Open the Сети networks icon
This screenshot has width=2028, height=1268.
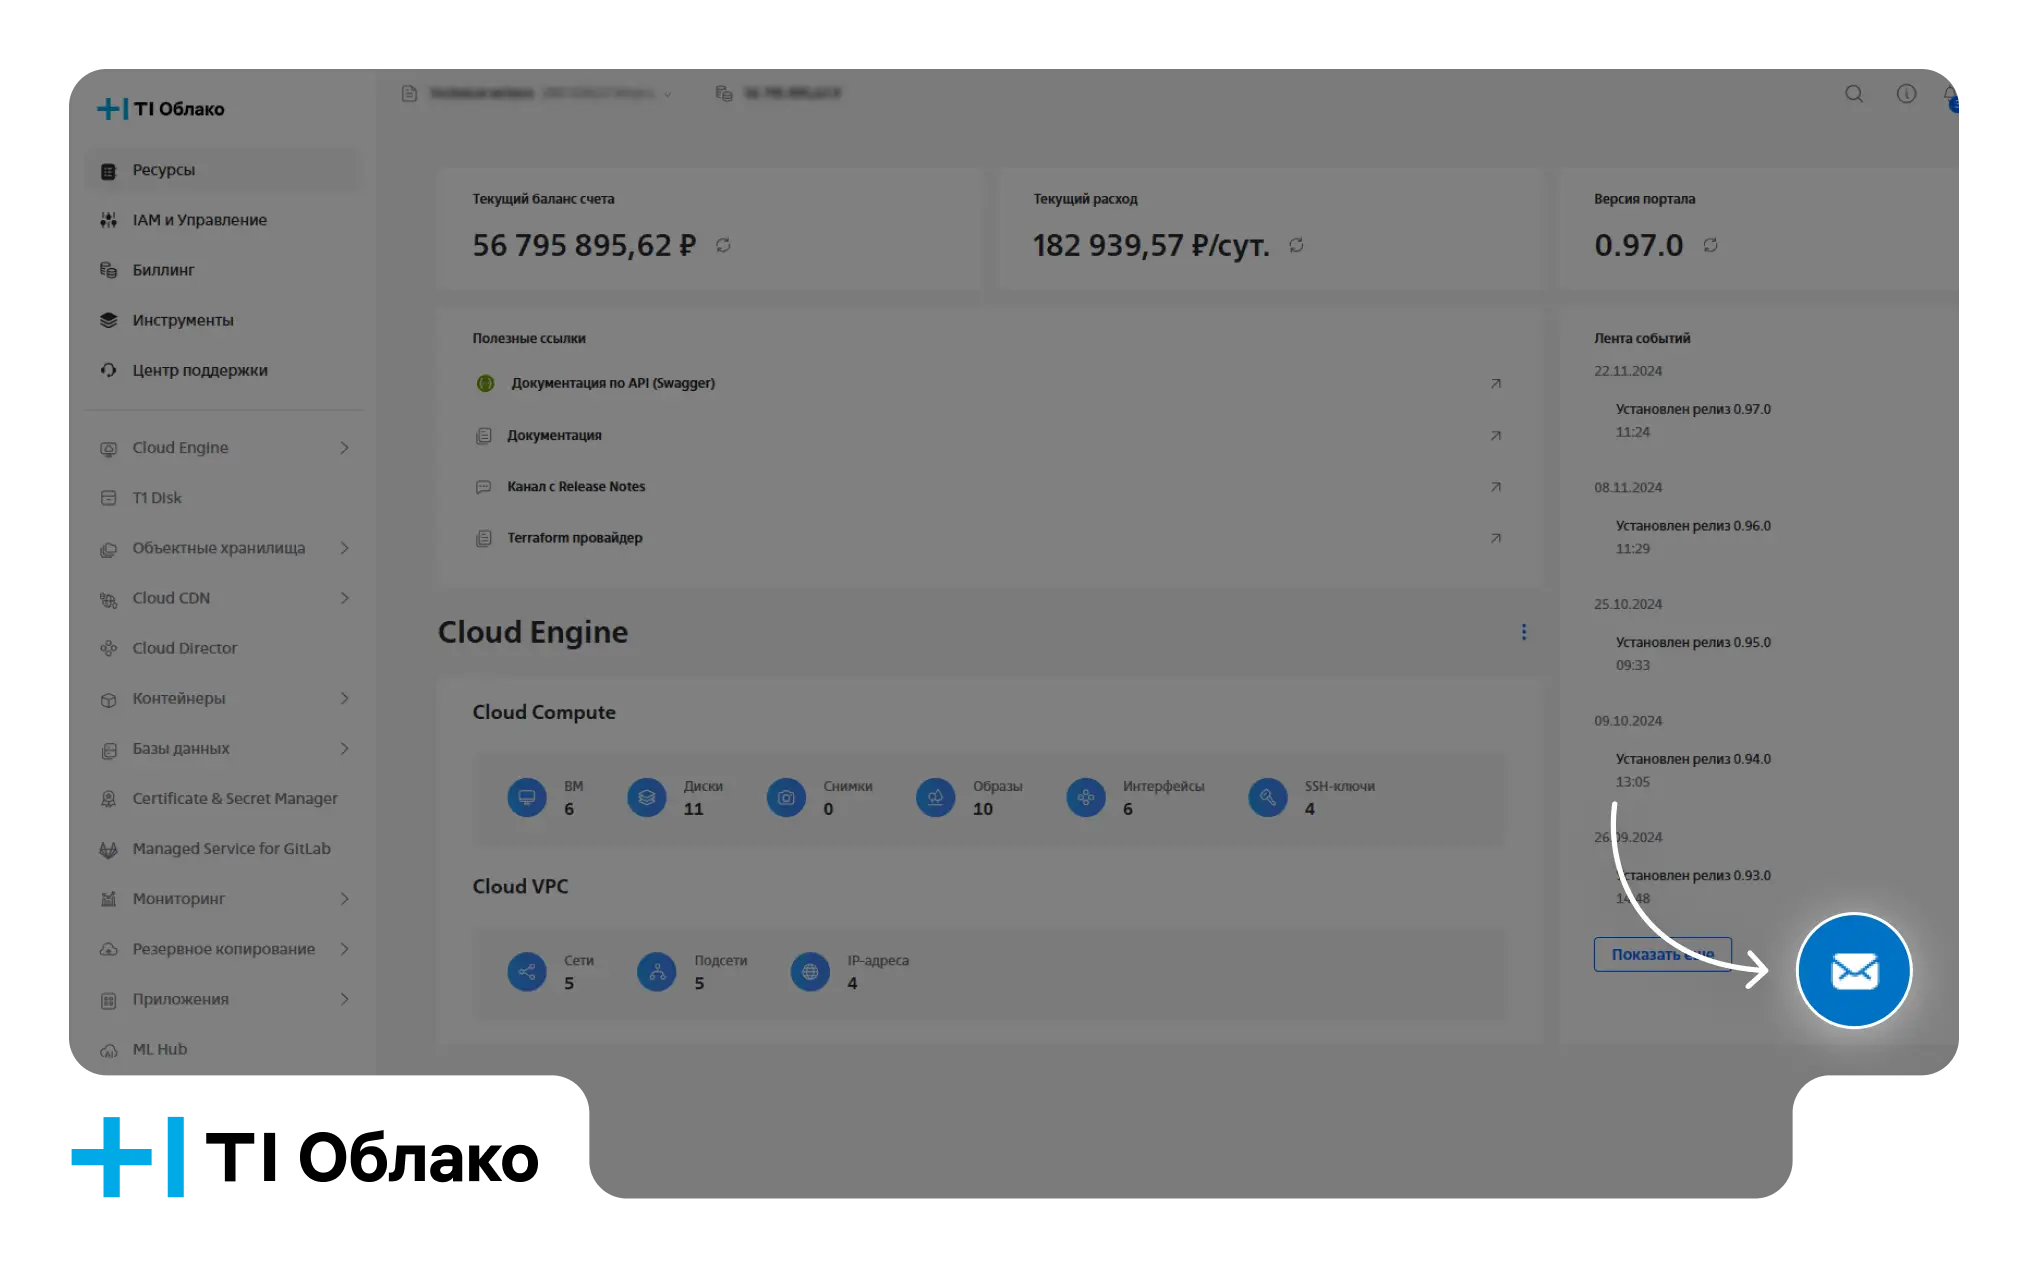(527, 972)
